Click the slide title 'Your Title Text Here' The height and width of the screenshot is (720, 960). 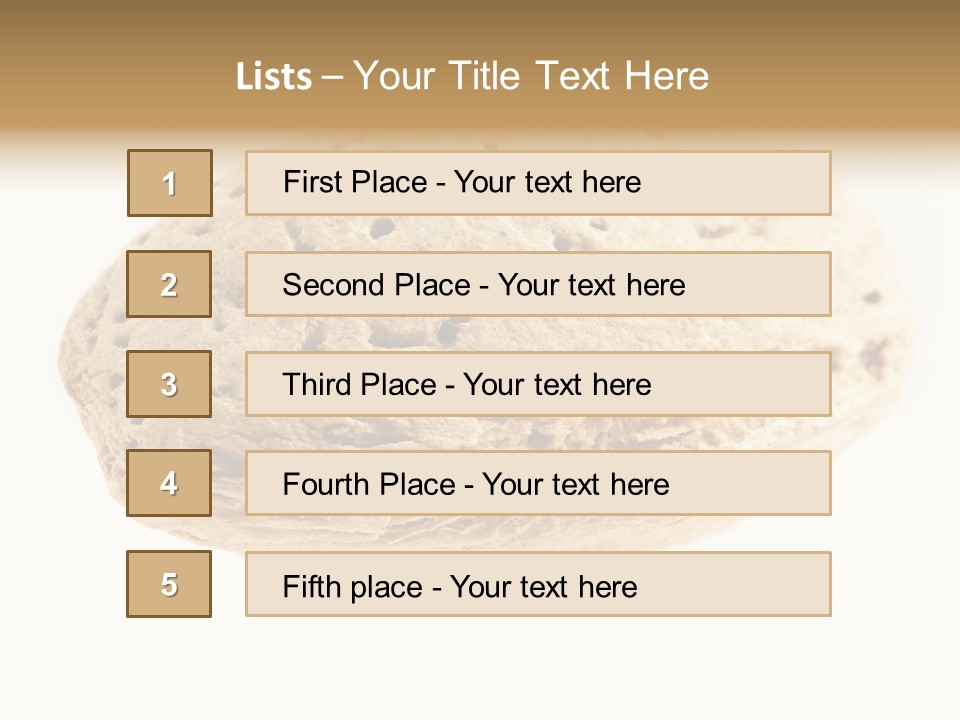[x=531, y=76]
